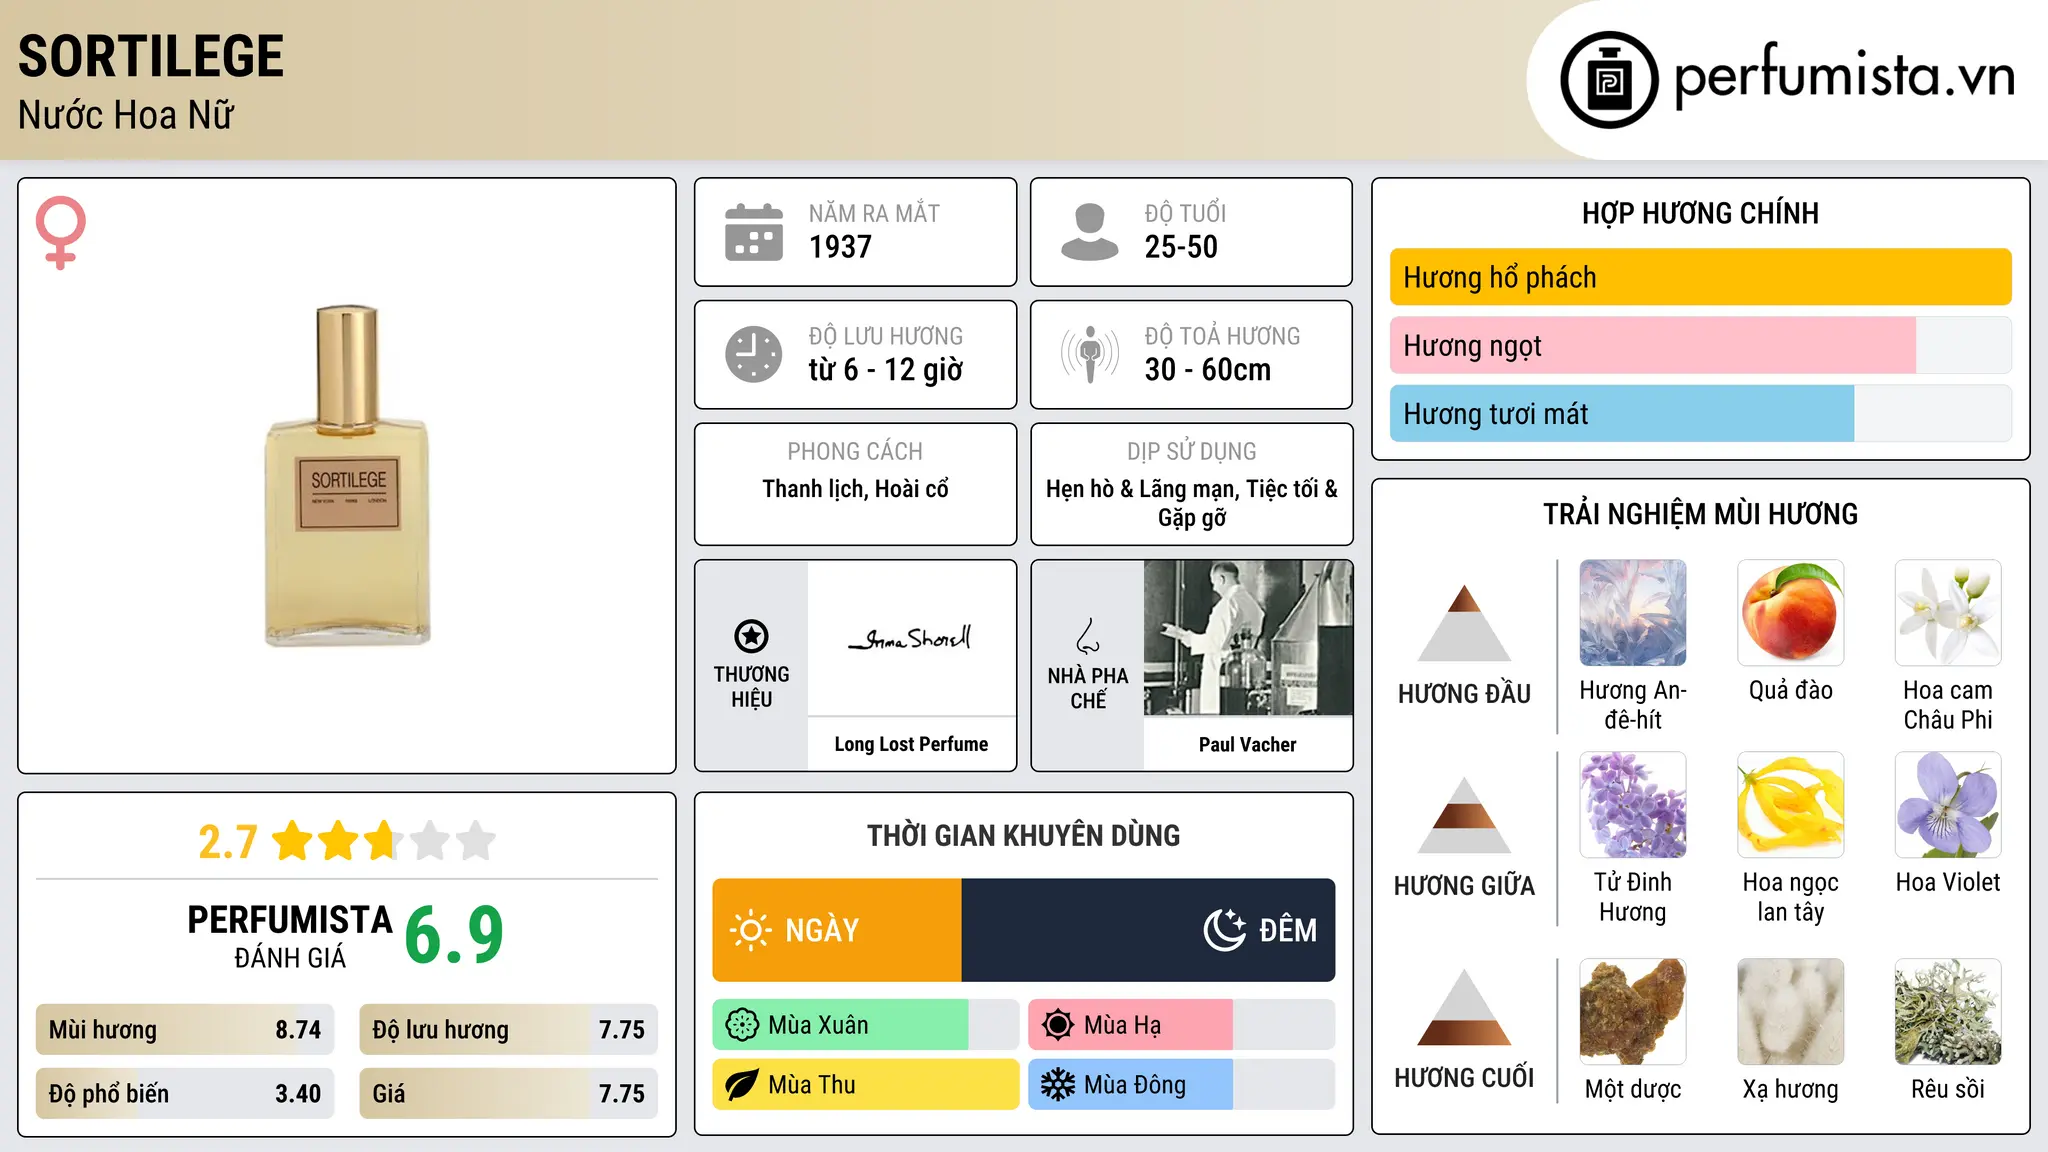Viewport: 2048px width, 1152px height.
Task: Click the Mùa Đông season bar
Action: click(1182, 1085)
